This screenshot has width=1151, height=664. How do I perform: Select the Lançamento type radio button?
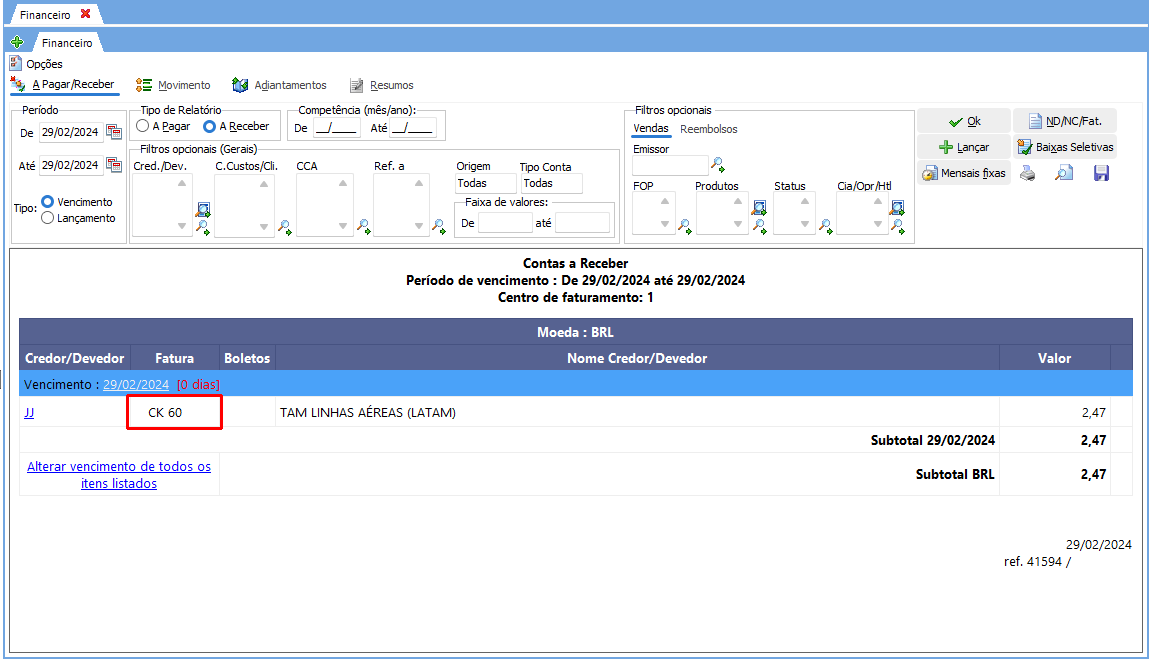click(48, 218)
